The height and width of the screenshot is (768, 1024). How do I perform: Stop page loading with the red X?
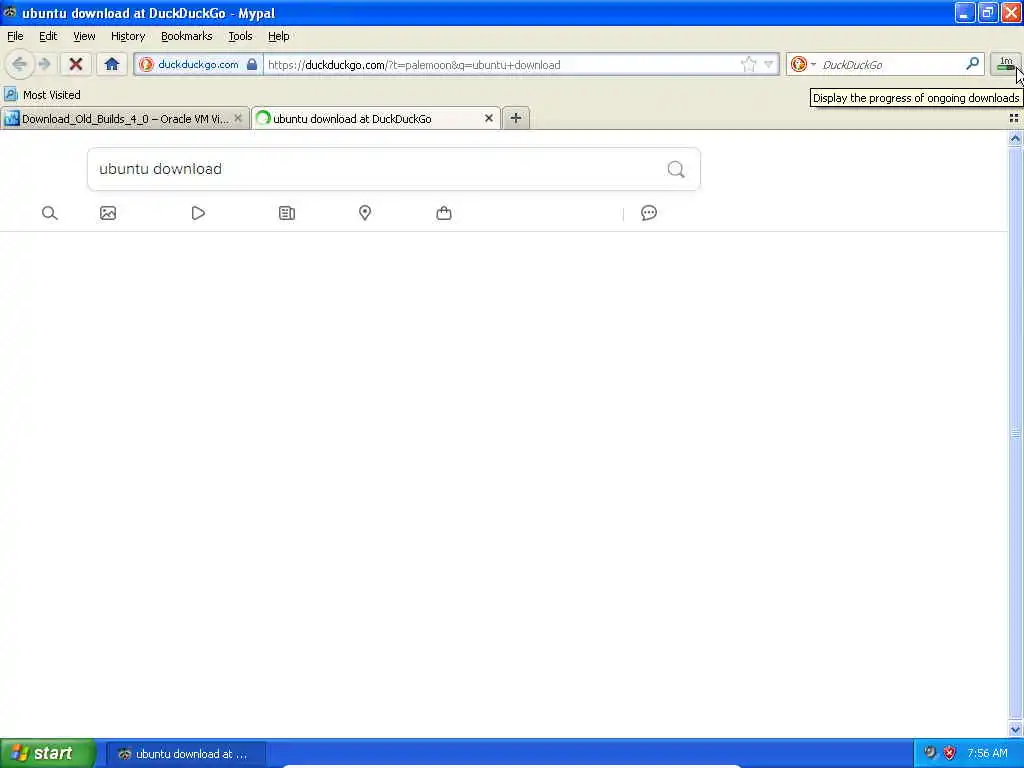76,64
